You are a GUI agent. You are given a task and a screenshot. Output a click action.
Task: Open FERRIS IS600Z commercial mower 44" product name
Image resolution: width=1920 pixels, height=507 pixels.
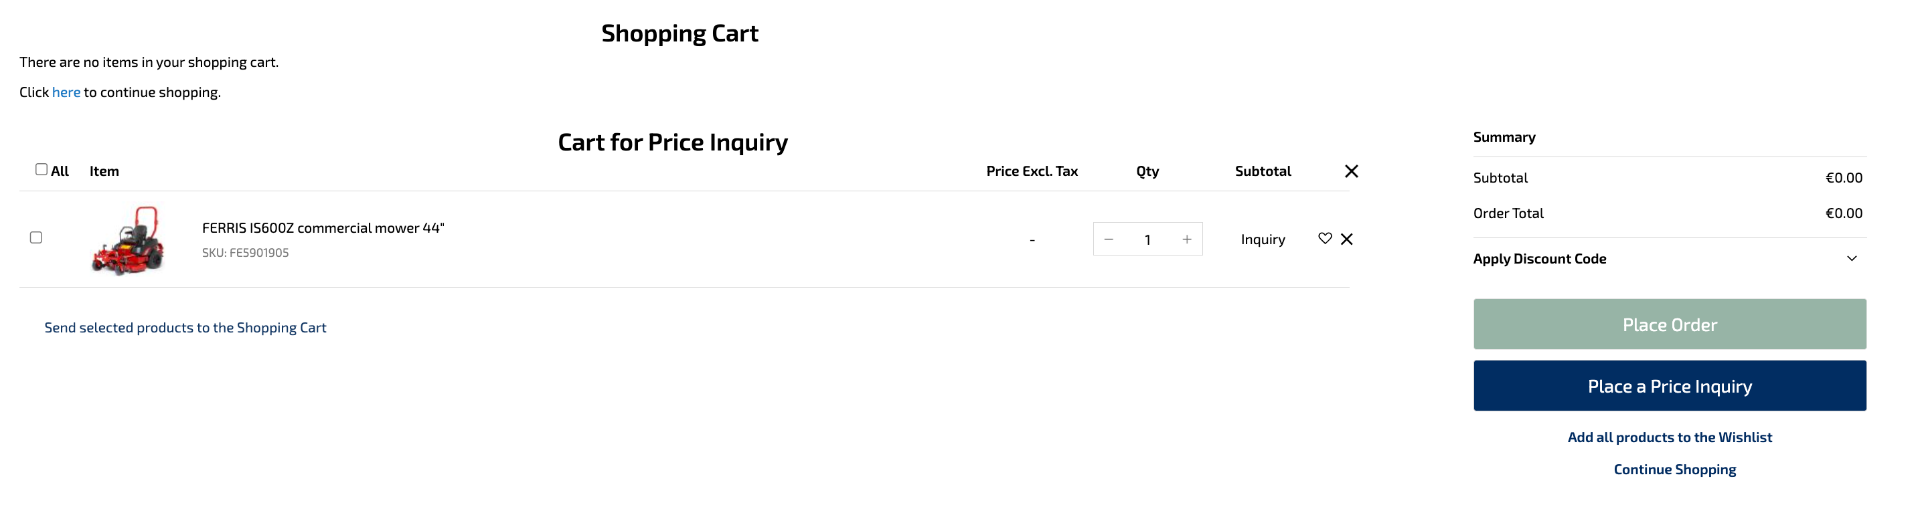(323, 228)
